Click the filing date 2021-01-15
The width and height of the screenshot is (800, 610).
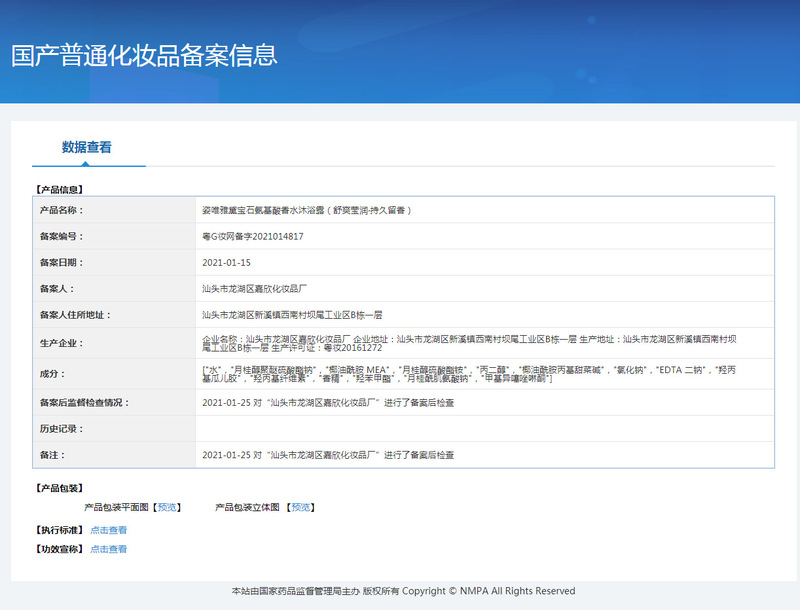(x=226, y=263)
